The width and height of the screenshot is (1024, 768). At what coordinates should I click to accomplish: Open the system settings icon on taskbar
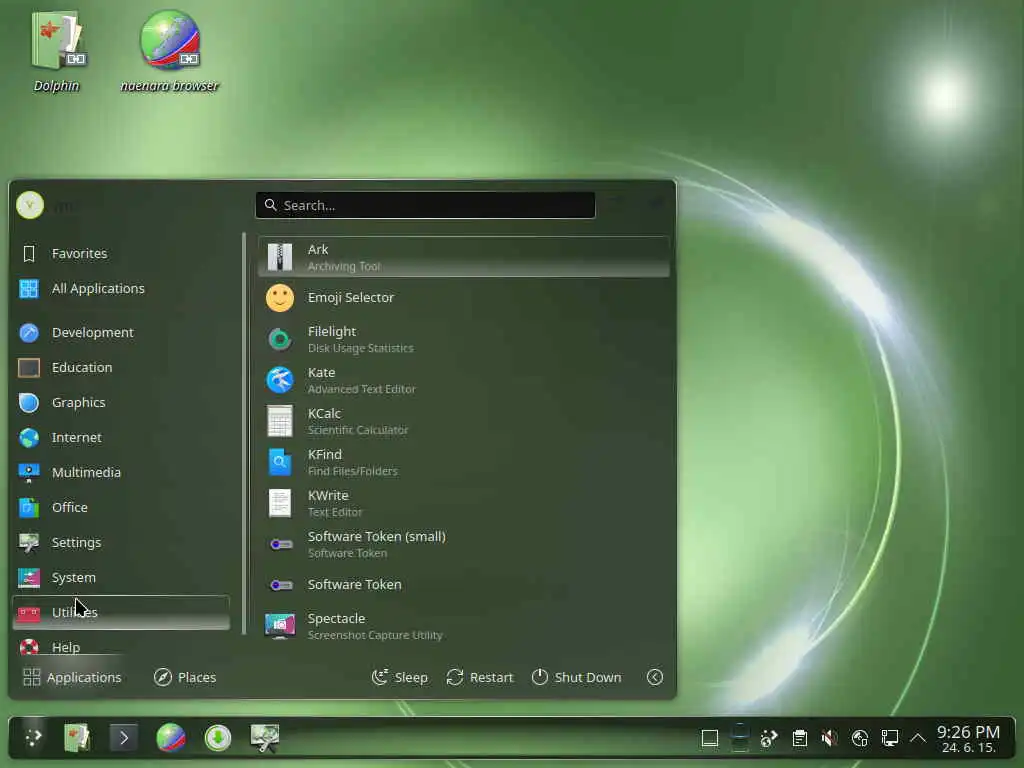(264, 738)
